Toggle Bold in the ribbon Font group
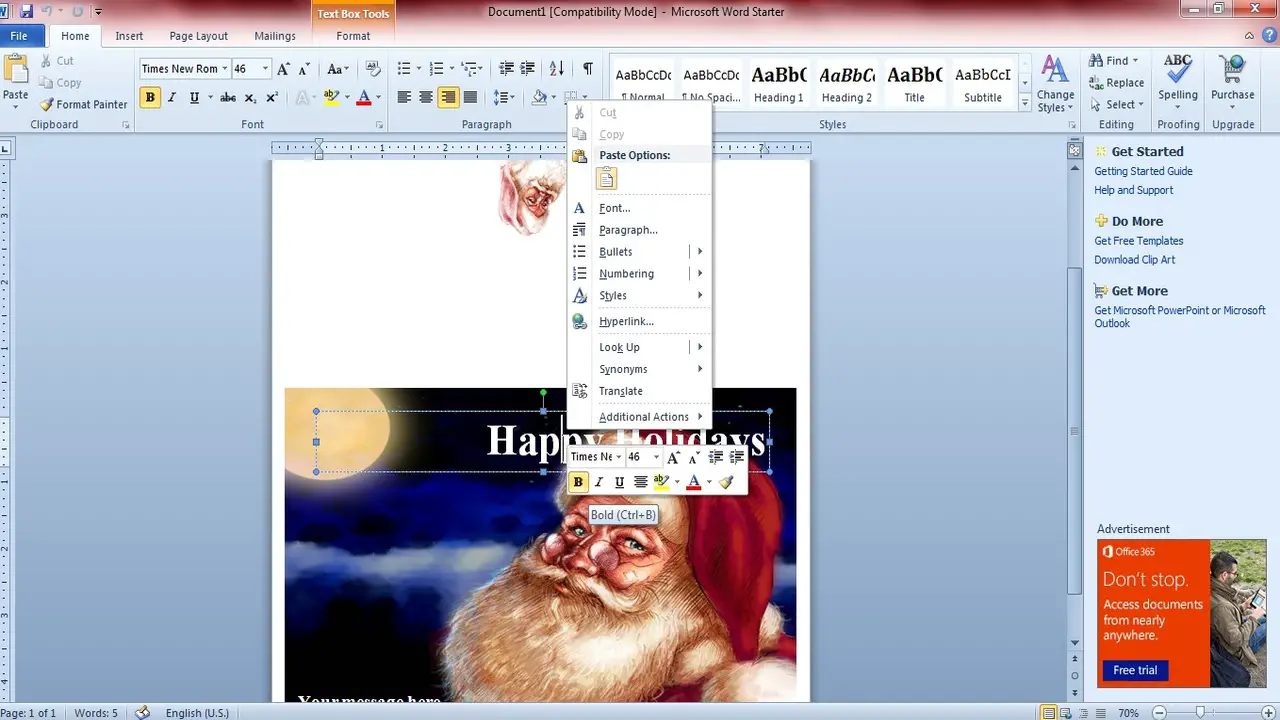 coord(150,97)
